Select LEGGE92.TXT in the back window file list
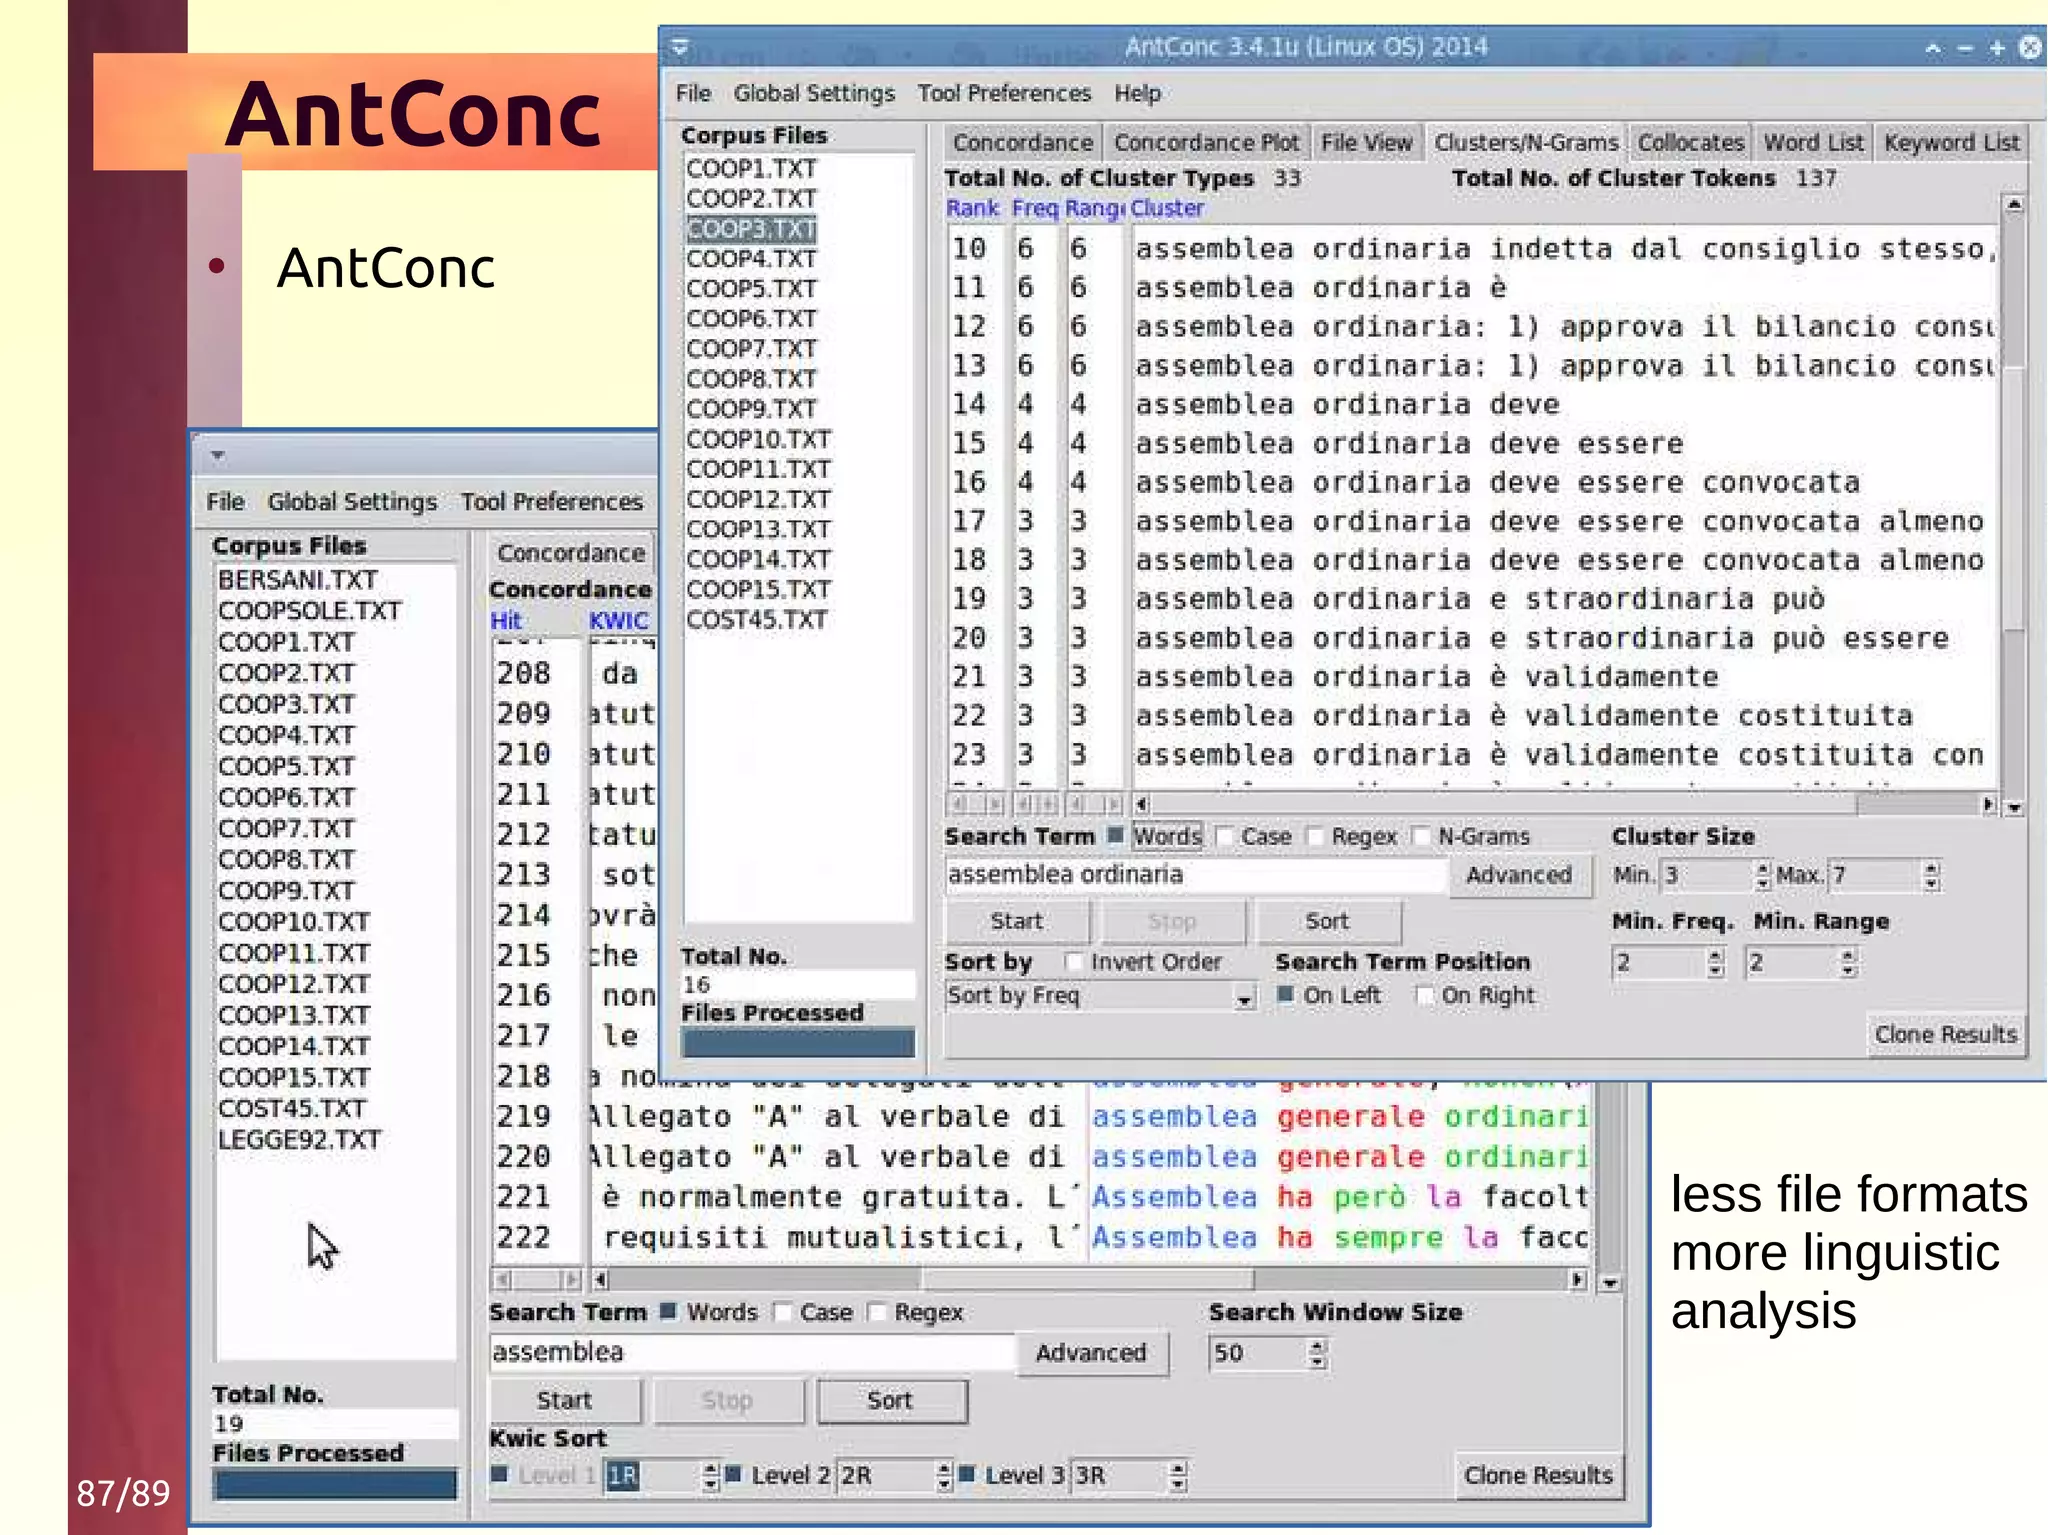The image size is (2048, 1535). (300, 1139)
